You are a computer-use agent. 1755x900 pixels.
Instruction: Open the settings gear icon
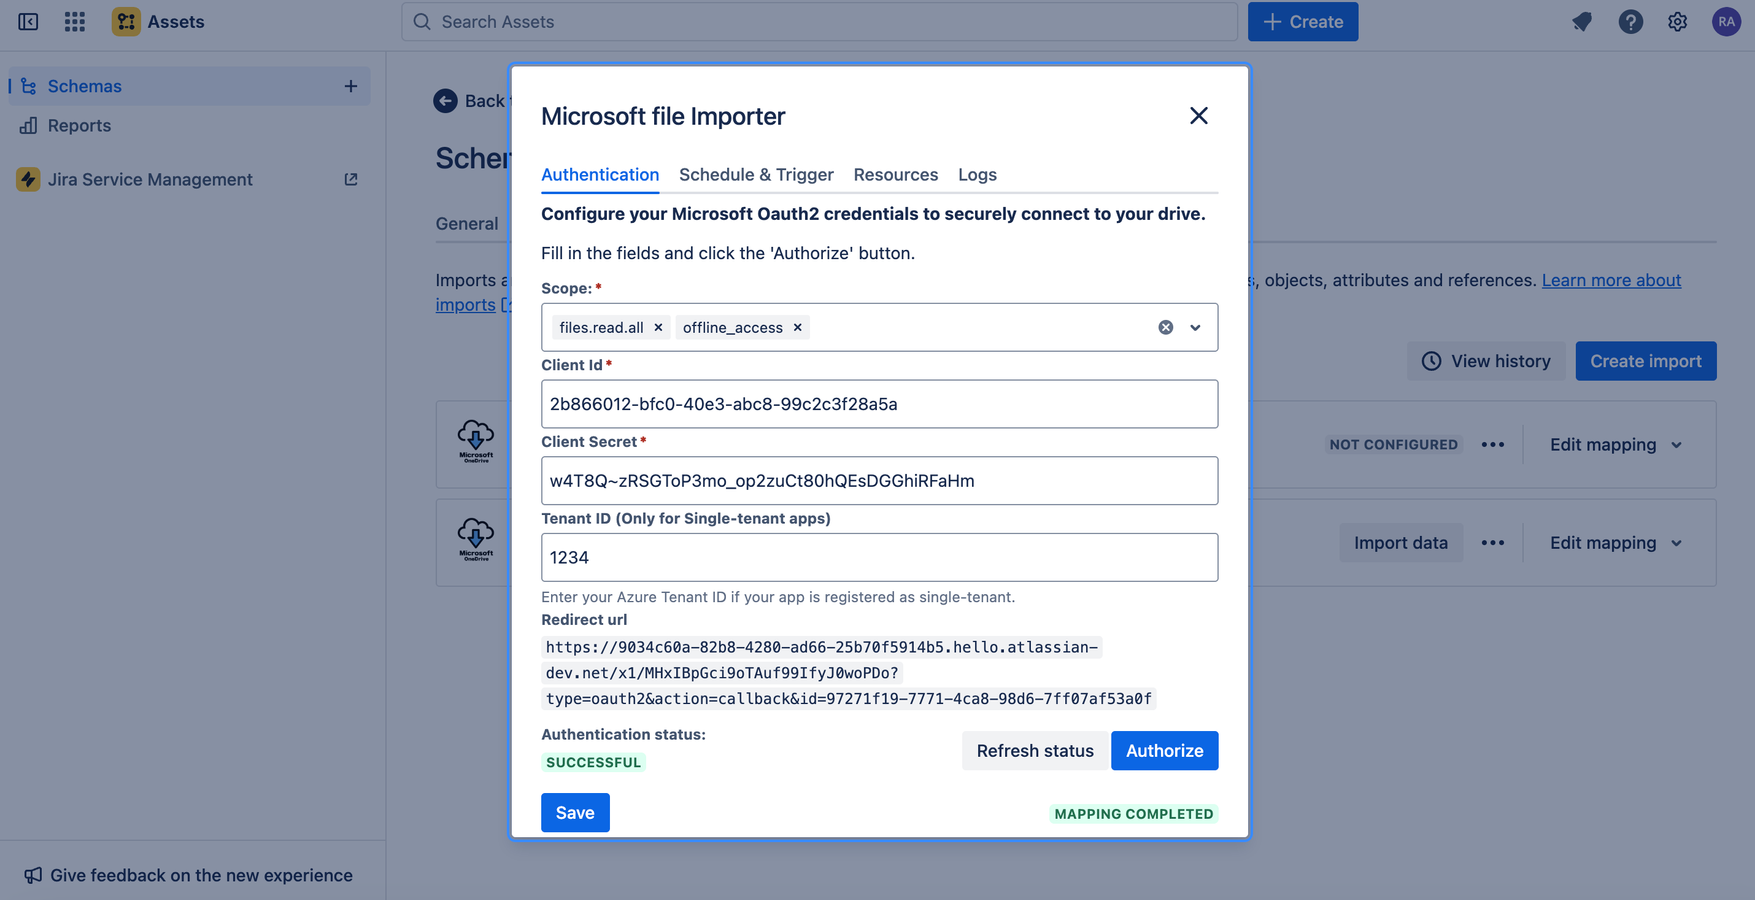(1678, 21)
